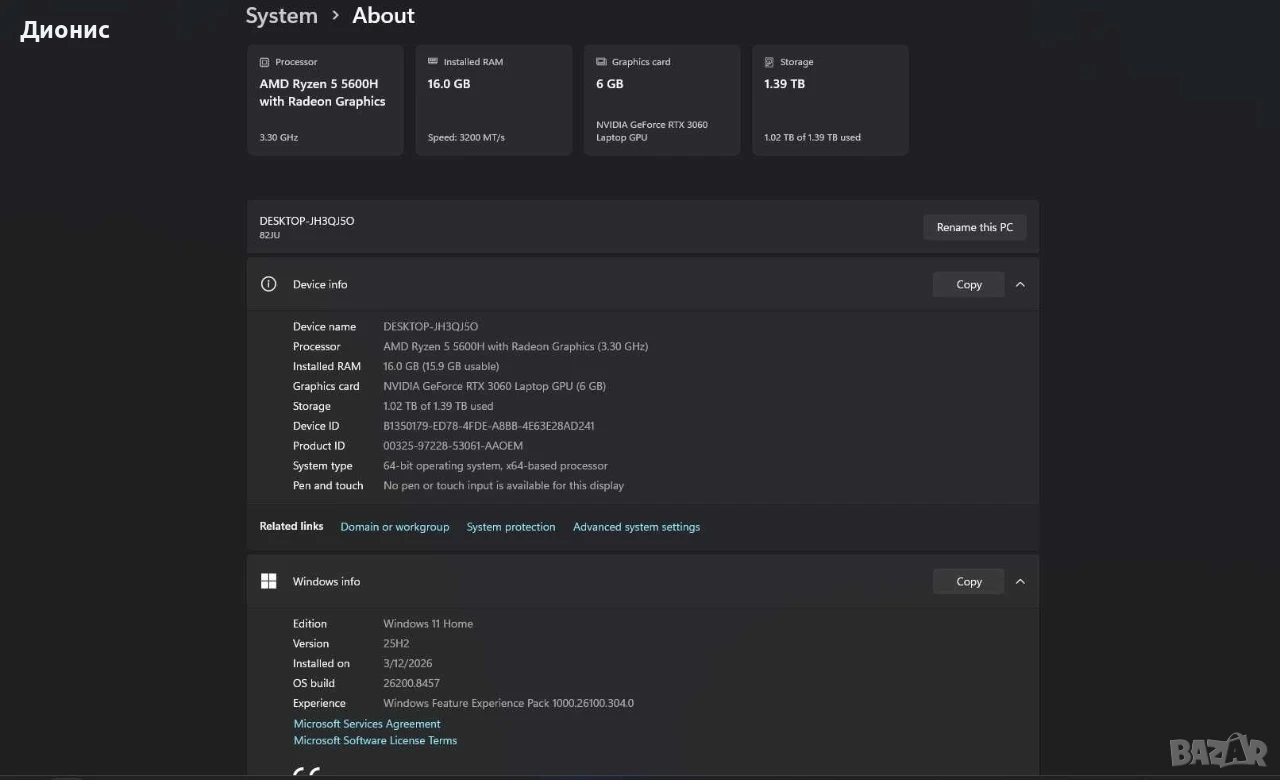The width and height of the screenshot is (1280, 780).
Task: Click the Product ID value 00325-97228-53061-AAOEM
Action: [453, 446]
